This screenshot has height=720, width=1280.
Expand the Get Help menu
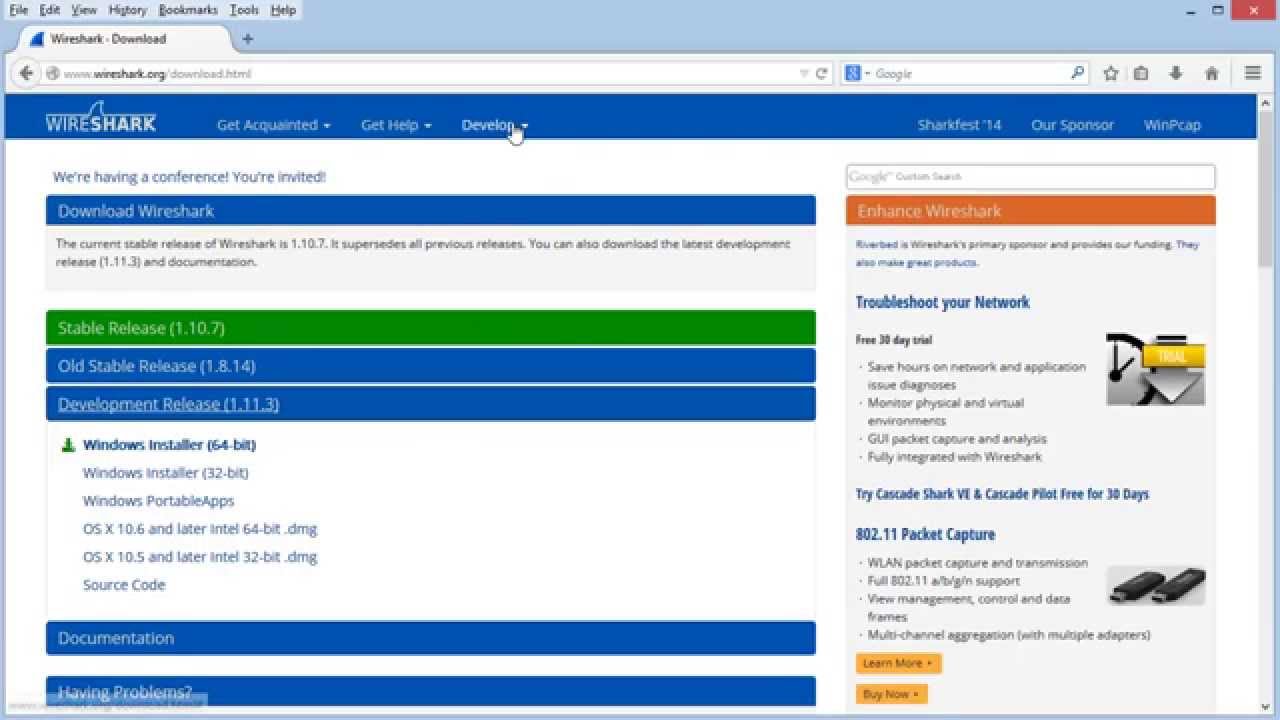[x=396, y=125]
